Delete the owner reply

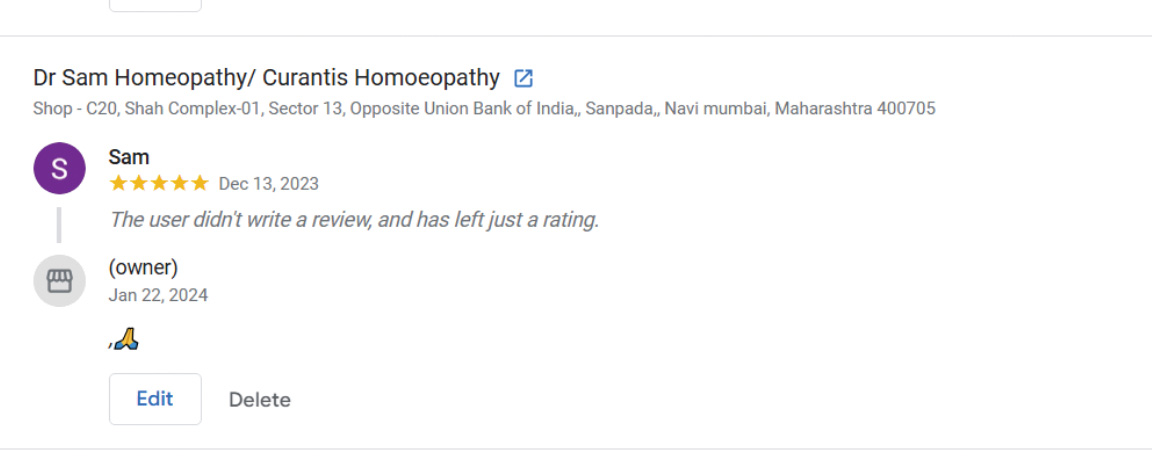click(260, 400)
